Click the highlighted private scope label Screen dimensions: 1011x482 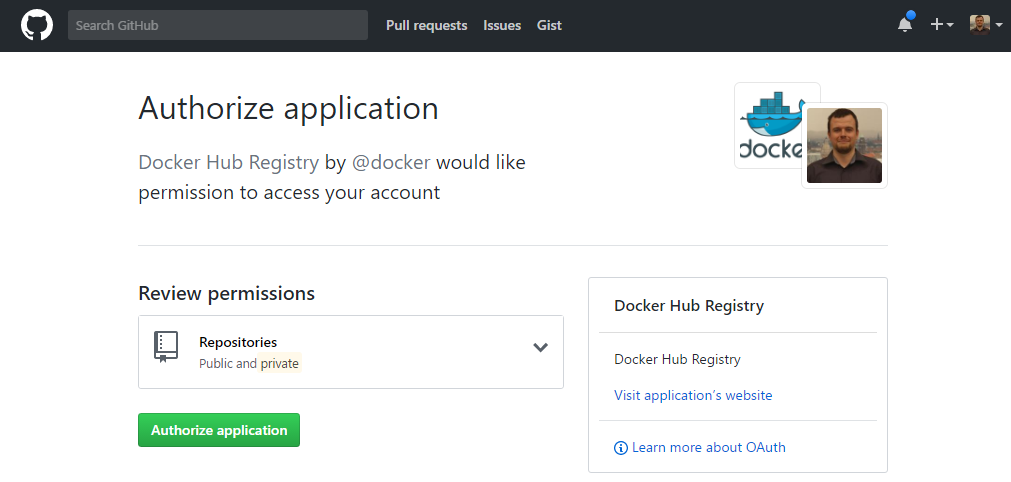[280, 363]
